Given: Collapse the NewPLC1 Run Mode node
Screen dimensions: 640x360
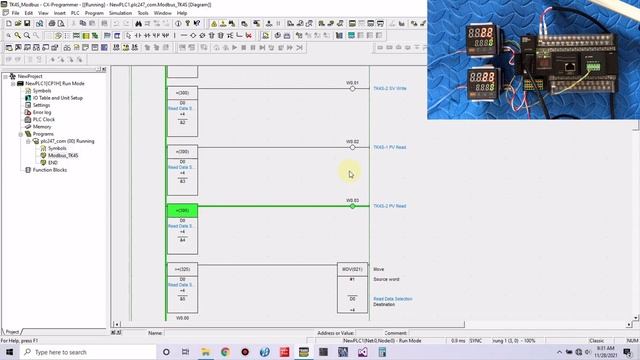Looking at the screenshot, I should coord(13,84).
